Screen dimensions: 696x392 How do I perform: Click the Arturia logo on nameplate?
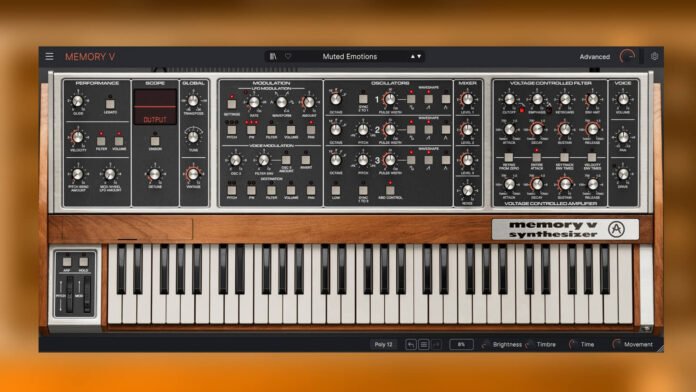(616, 229)
